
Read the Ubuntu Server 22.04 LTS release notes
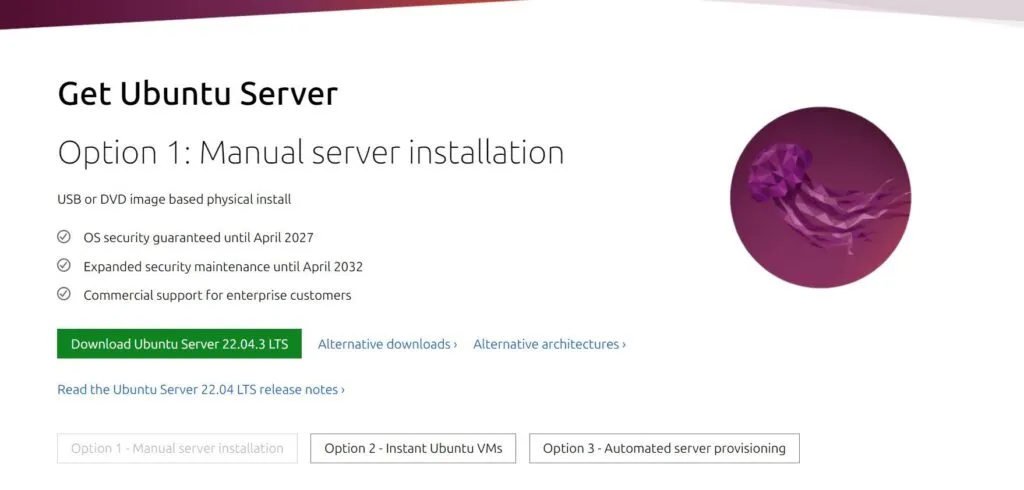coord(201,389)
